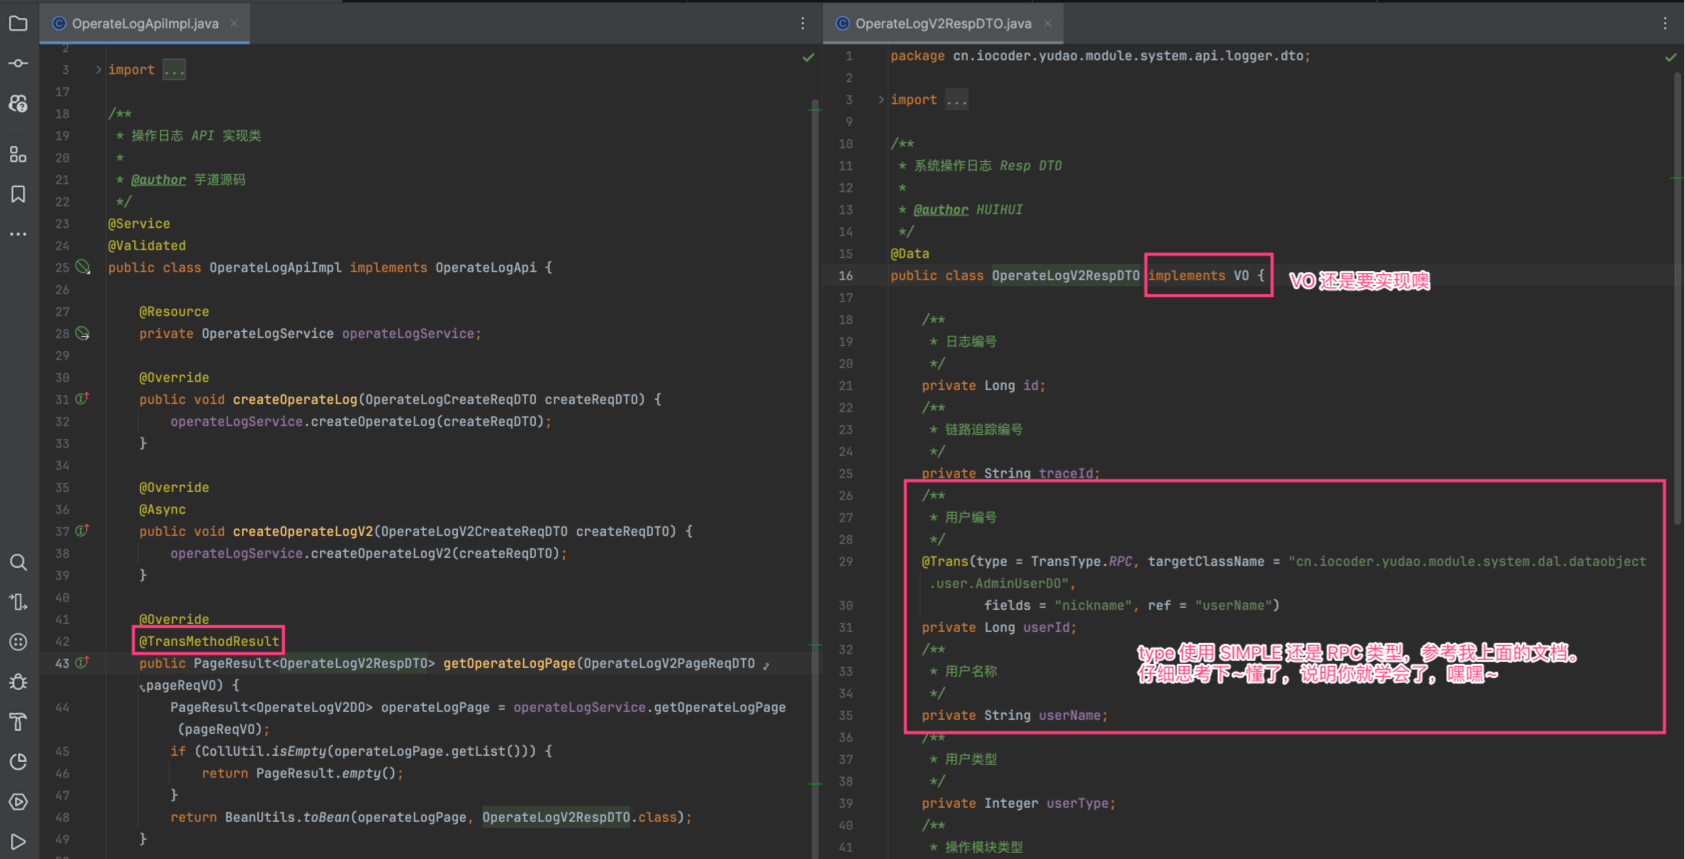The image size is (1685, 859).
Task: Open the Find search tool window
Action: [18, 562]
